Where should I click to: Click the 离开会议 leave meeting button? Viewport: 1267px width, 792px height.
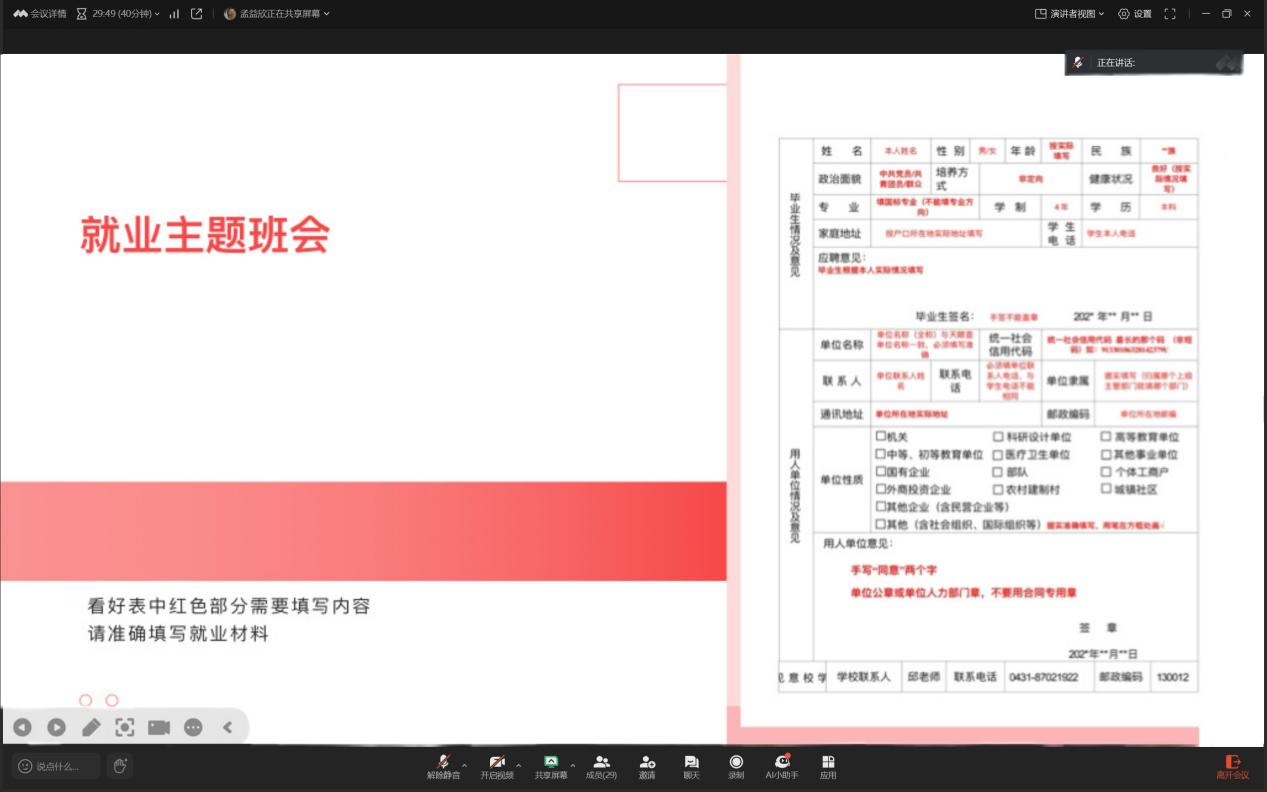coord(1232,766)
